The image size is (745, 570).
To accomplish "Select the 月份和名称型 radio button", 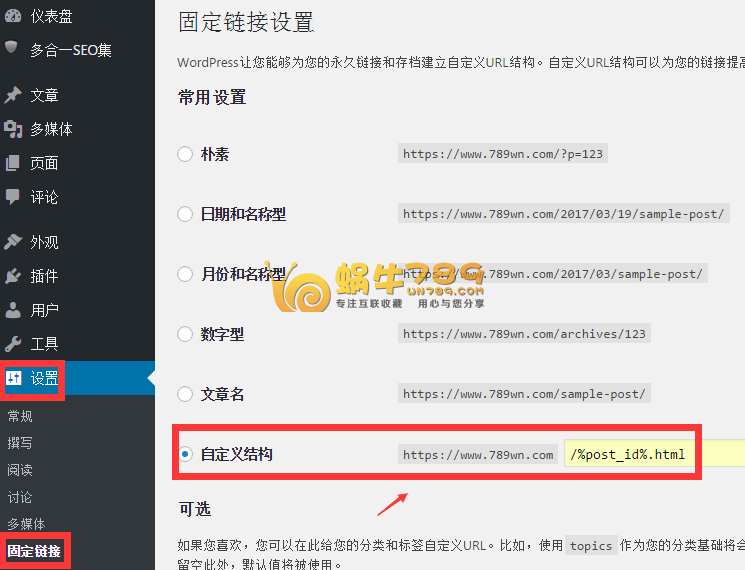I will click(185, 274).
